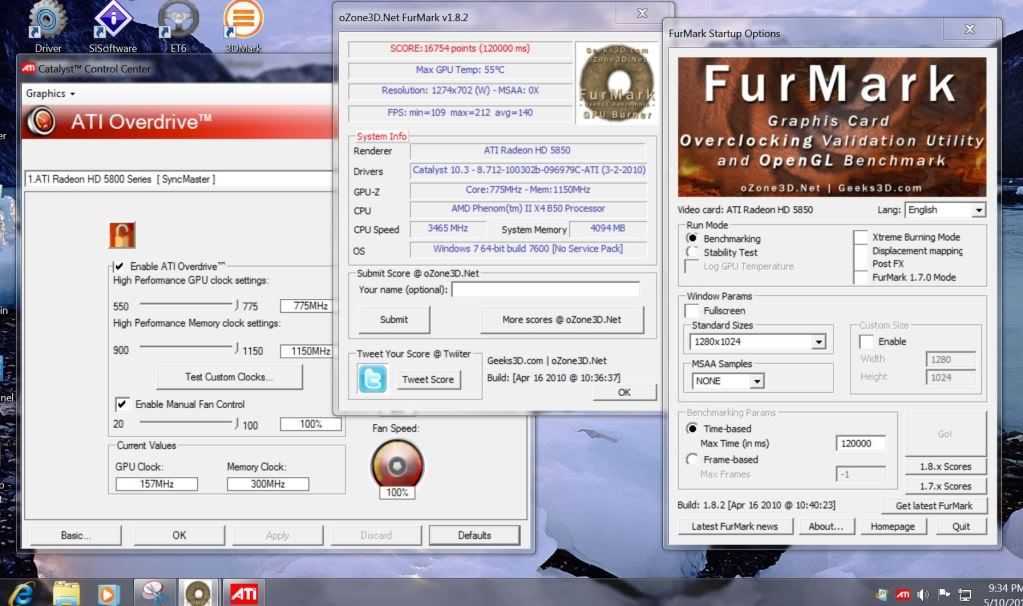Open Internet Explorer from the taskbar
This screenshot has height=606, width=1023.
coord(22,594)
